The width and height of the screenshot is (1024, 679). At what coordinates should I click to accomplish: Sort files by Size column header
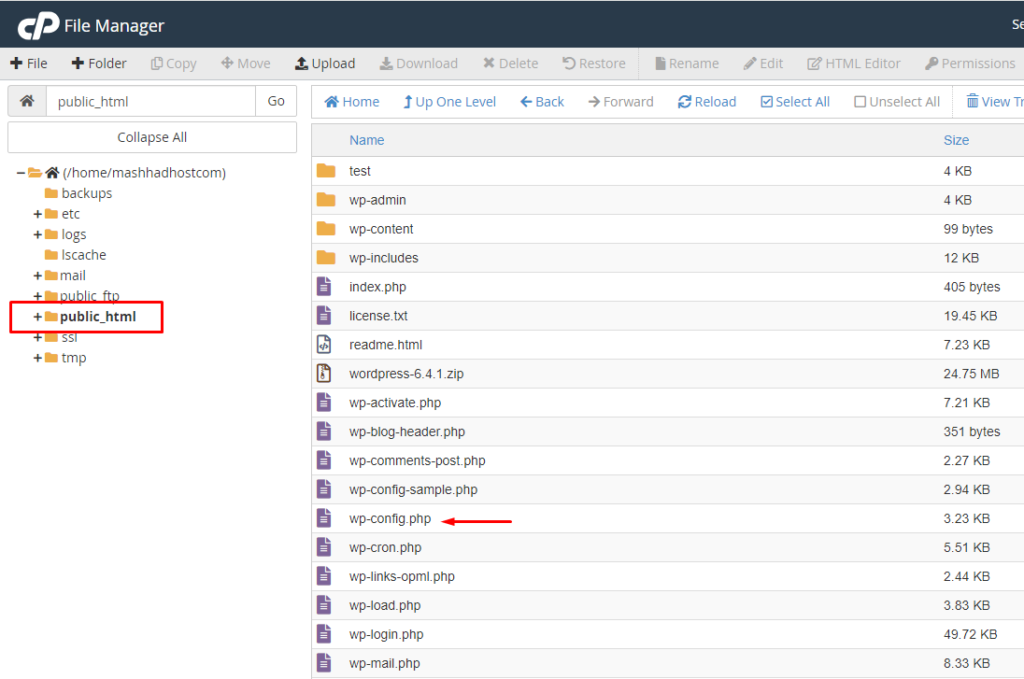click(x=955, y=141)
